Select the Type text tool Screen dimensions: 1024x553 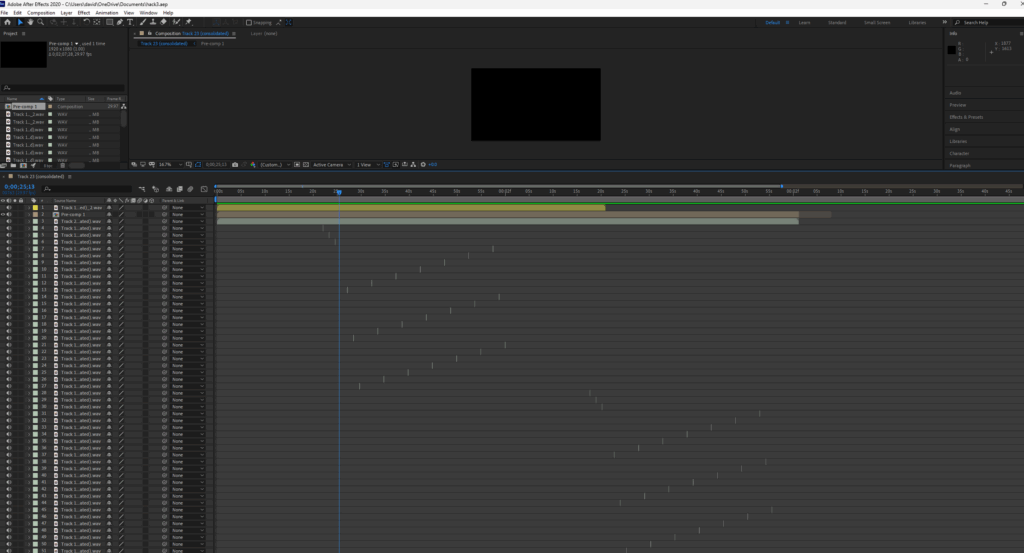[130, 22]
